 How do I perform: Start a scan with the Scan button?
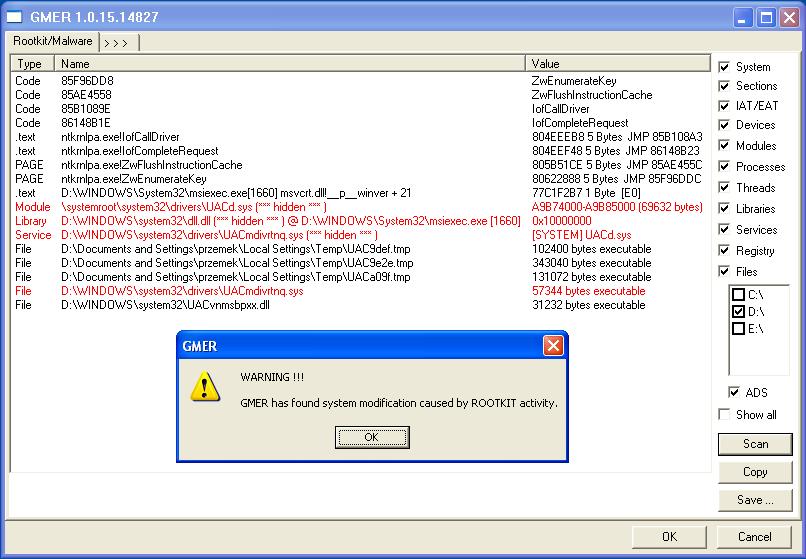point(755,444)
